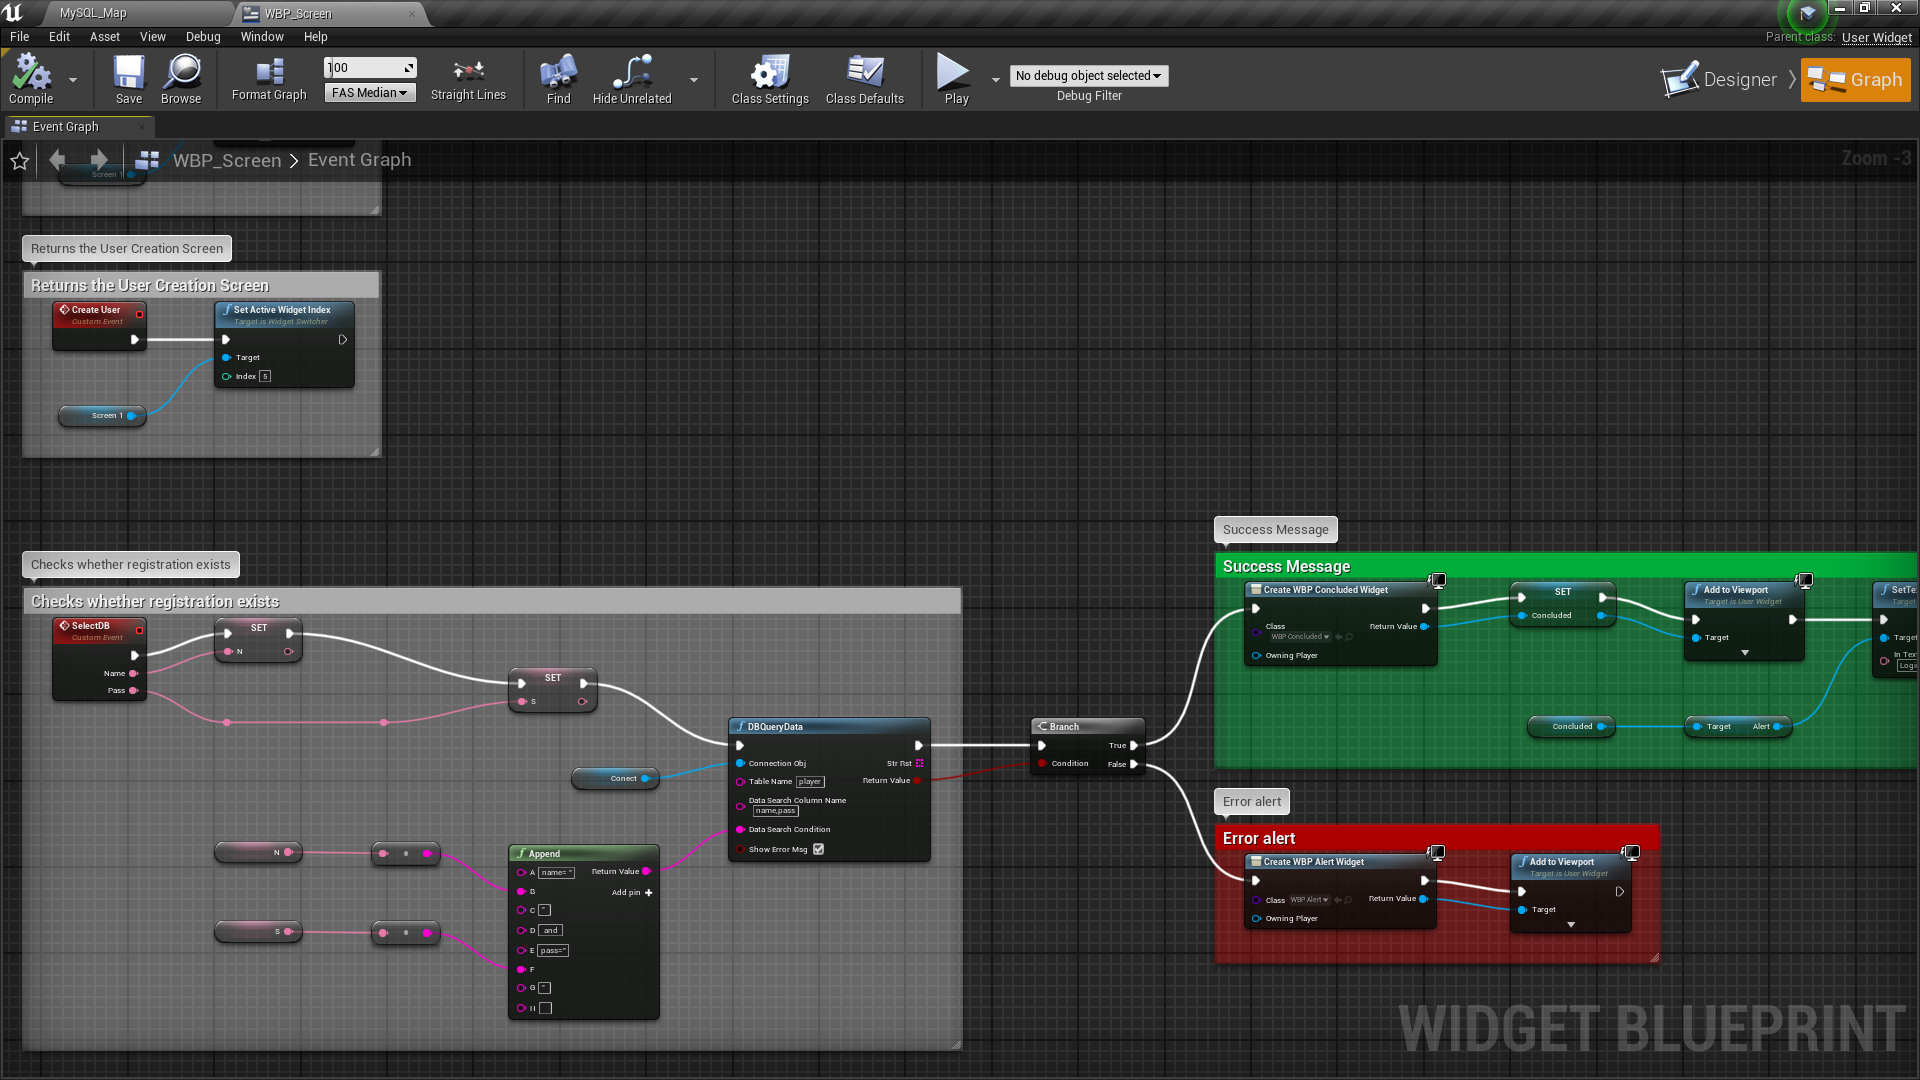Open the Edit menu
This screenshot has height=1080, width=1920.
[x=60, y=37]
